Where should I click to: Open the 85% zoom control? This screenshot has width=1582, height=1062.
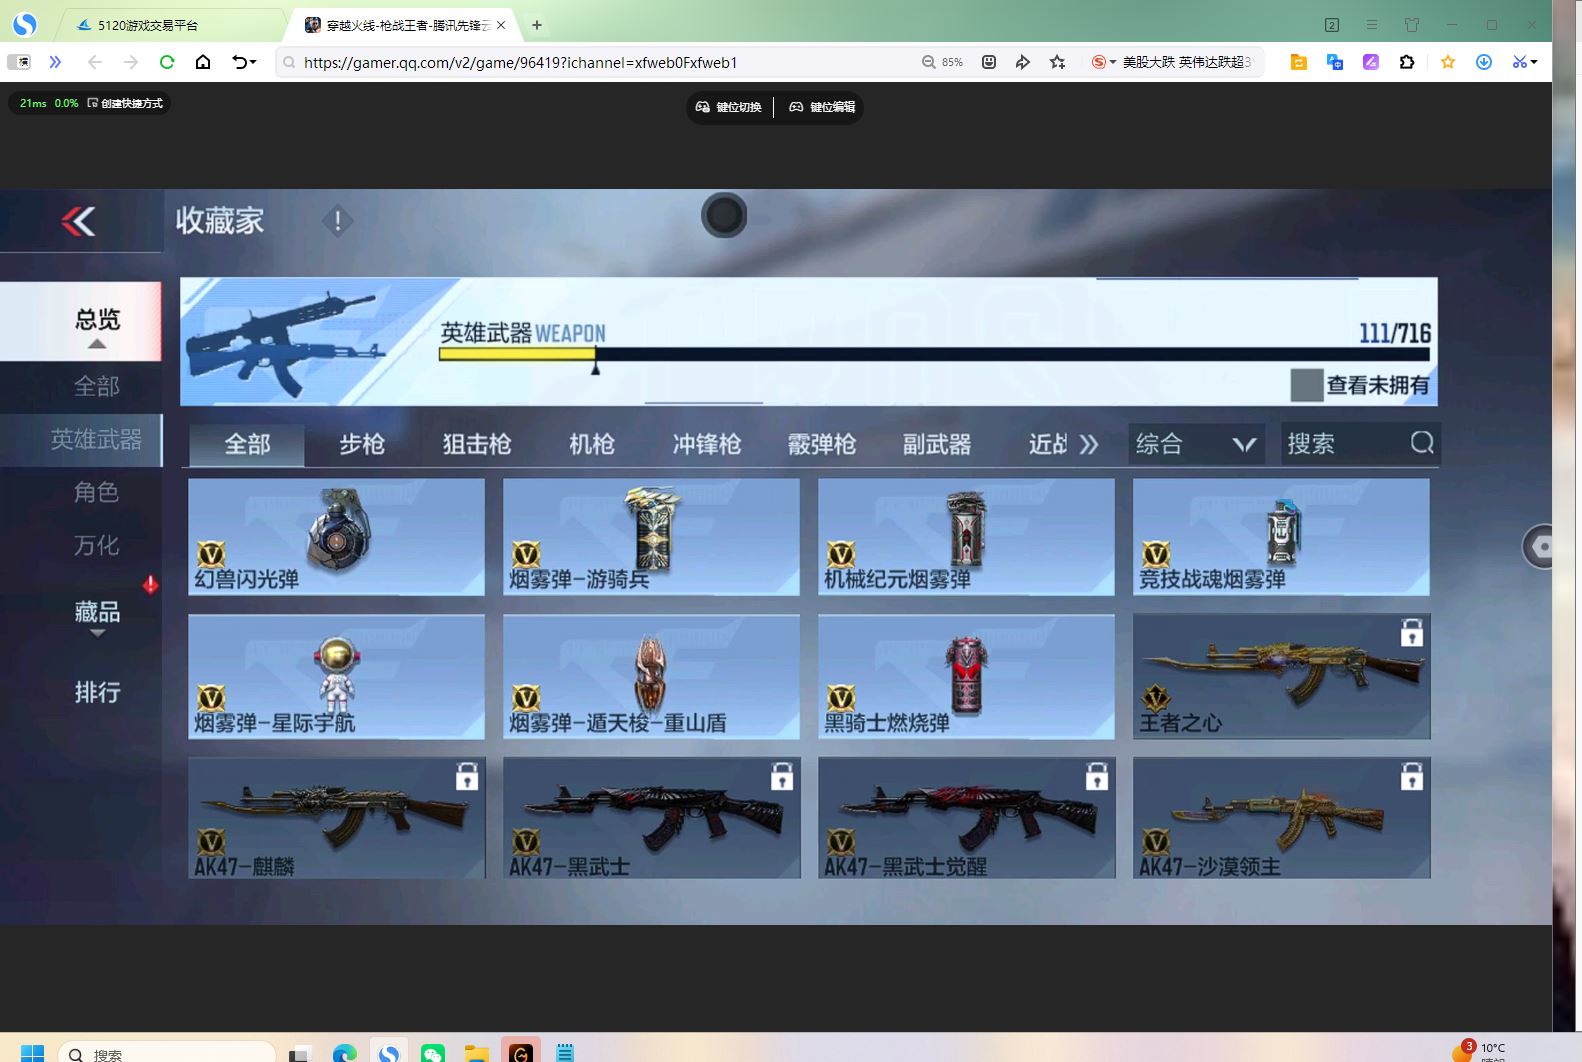click(x=943, y=62)
